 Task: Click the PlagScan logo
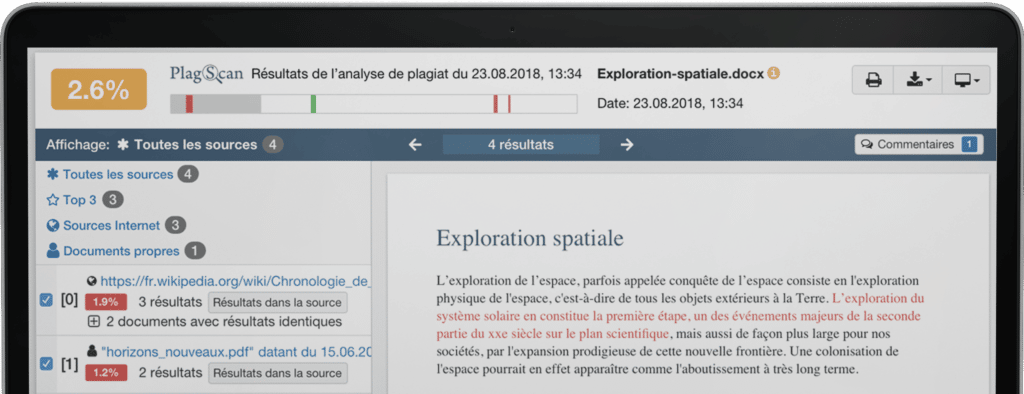(x=206, y=73)
